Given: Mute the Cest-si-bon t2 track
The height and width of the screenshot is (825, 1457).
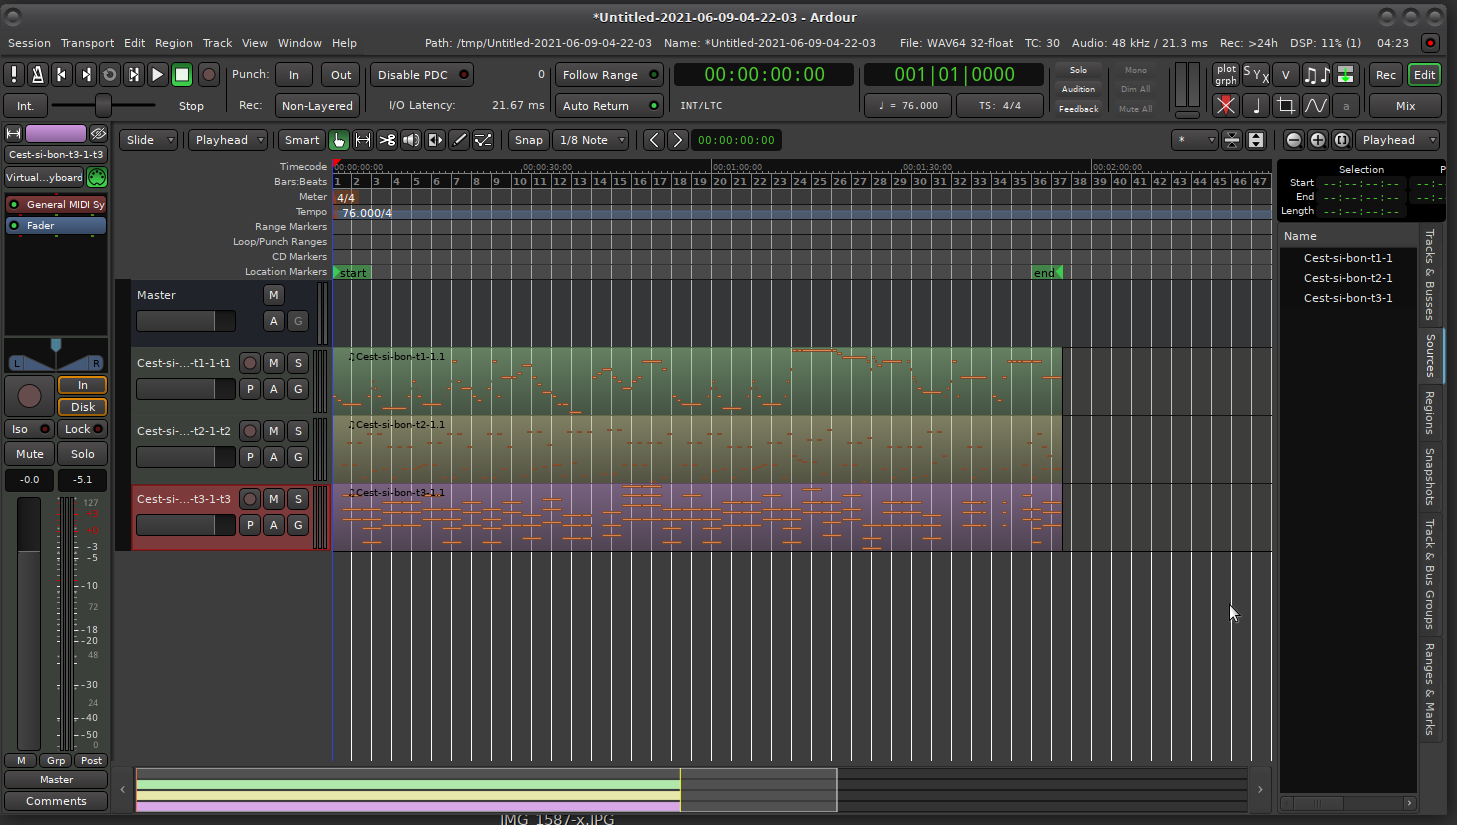Looking at the screenshot, I should click(273, 431).
